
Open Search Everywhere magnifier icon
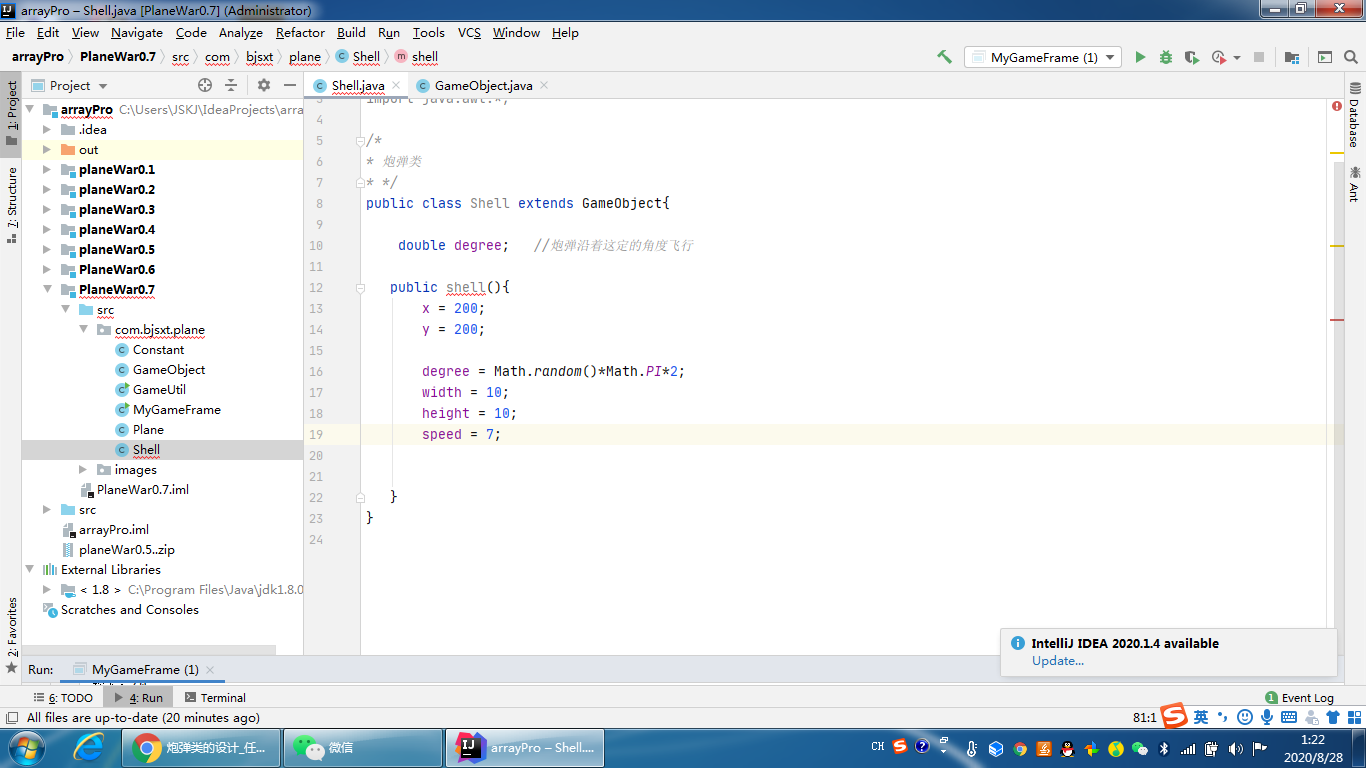click(1352, 57)
